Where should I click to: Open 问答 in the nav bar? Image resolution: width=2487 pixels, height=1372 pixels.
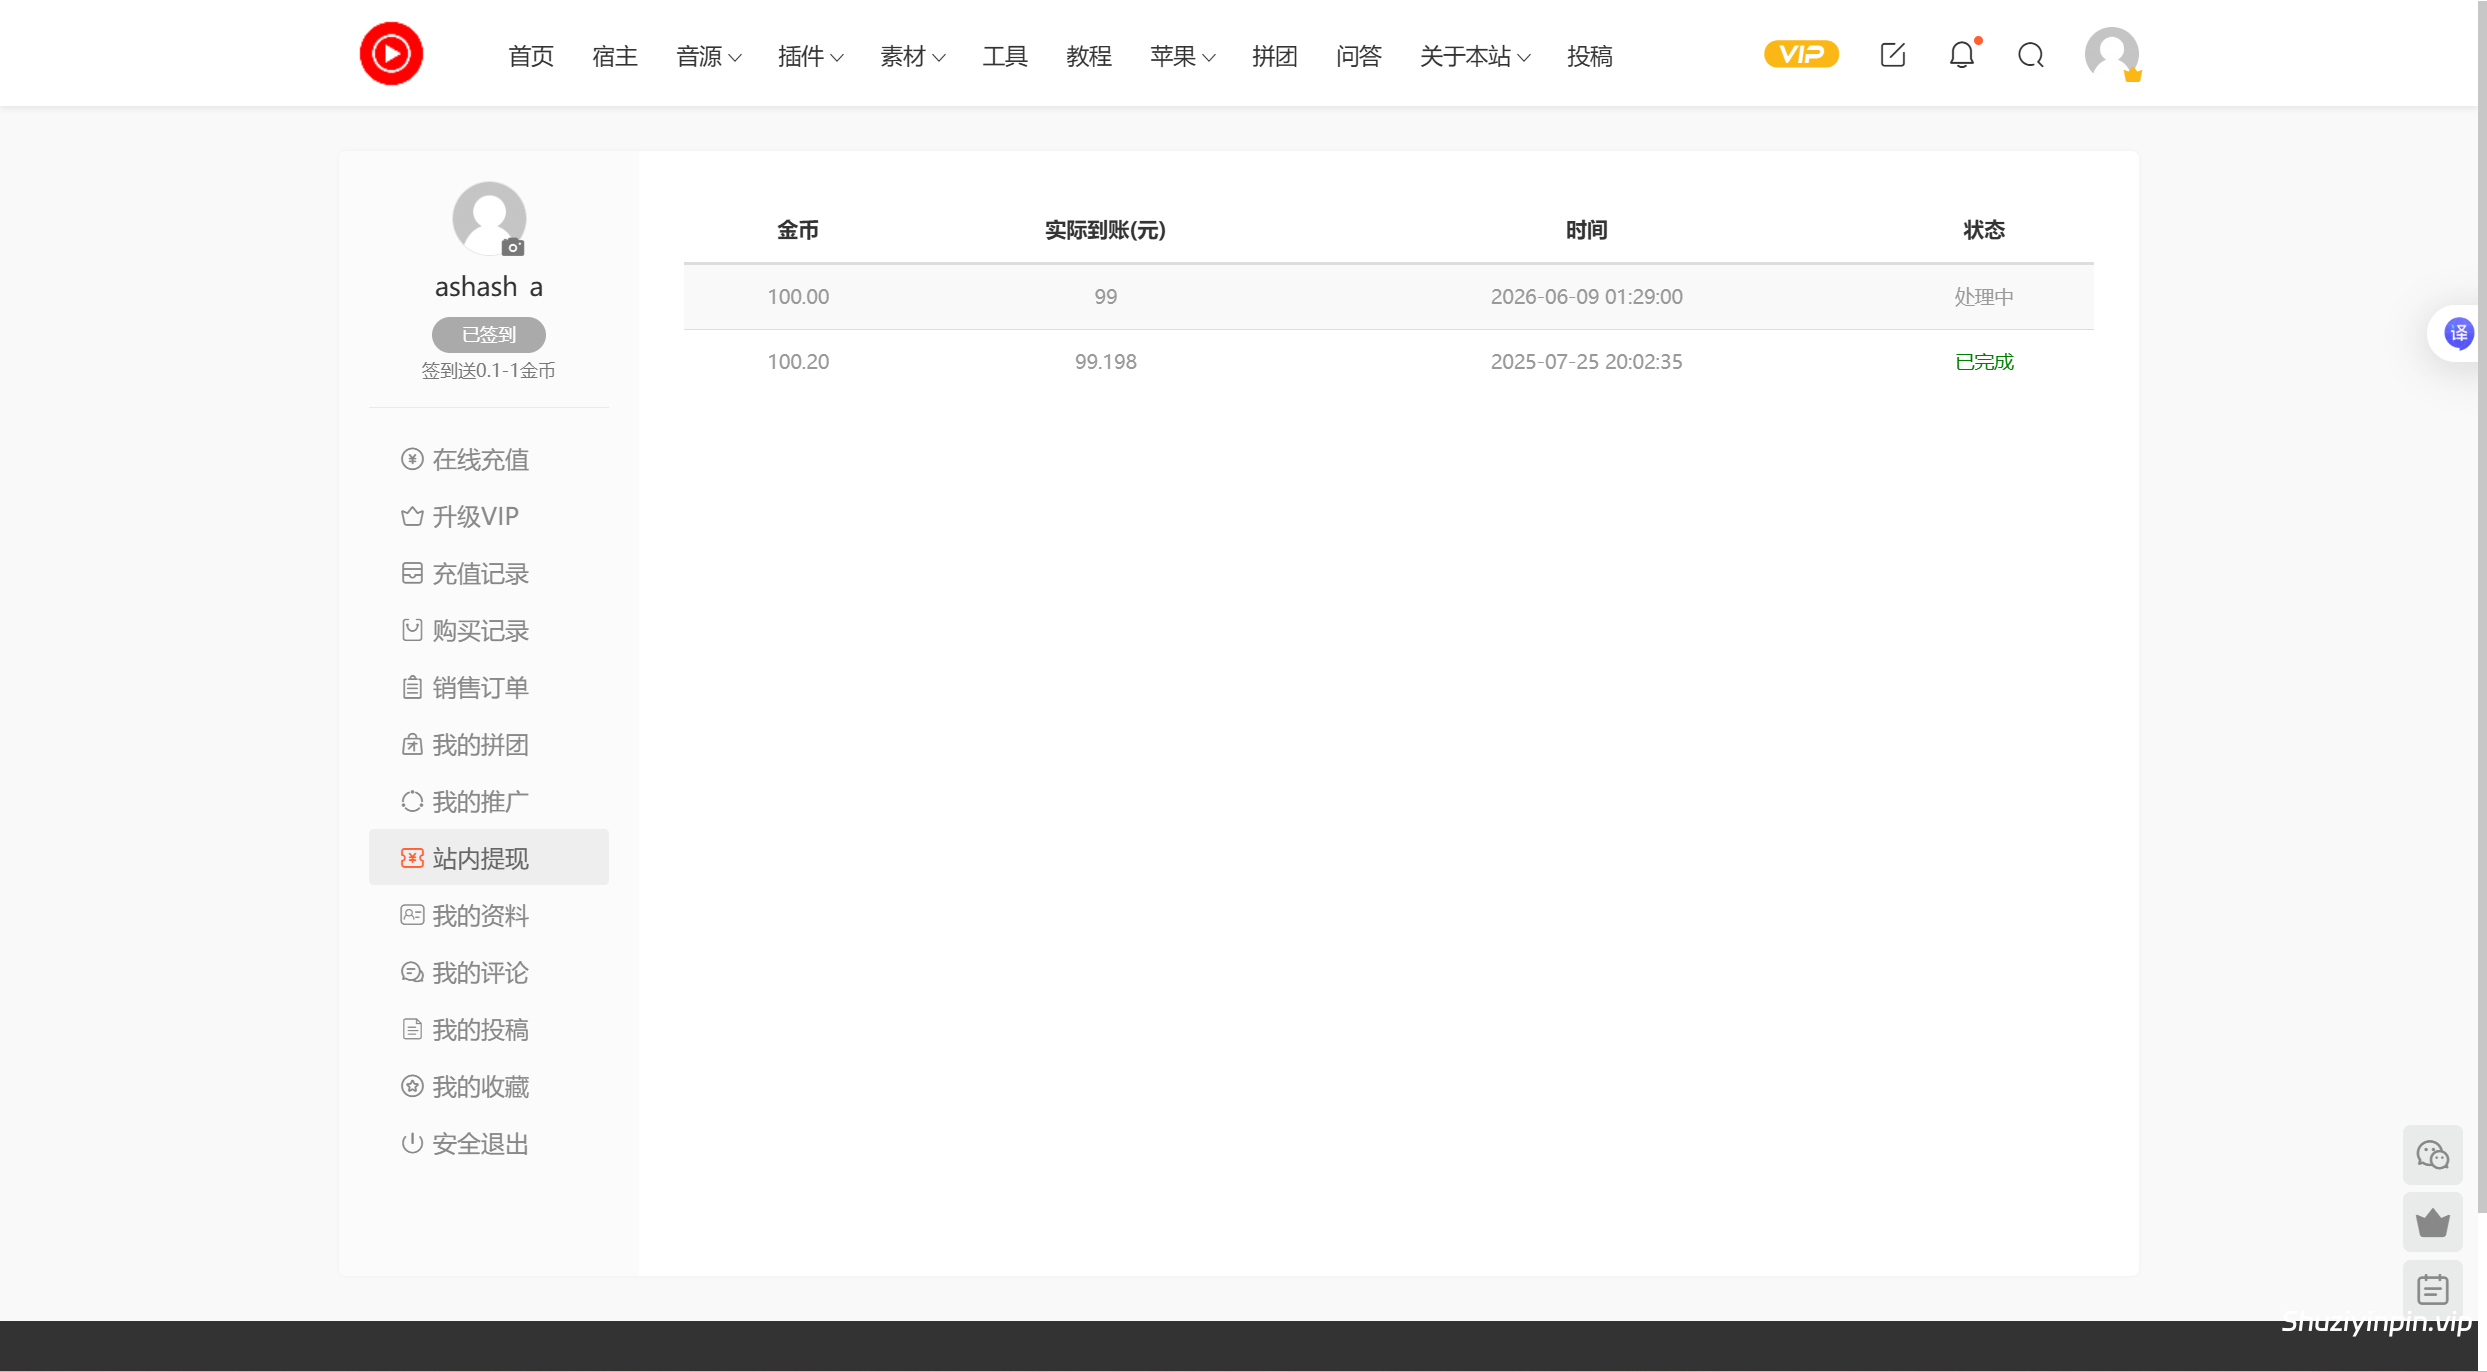(x=1359, y=56)
